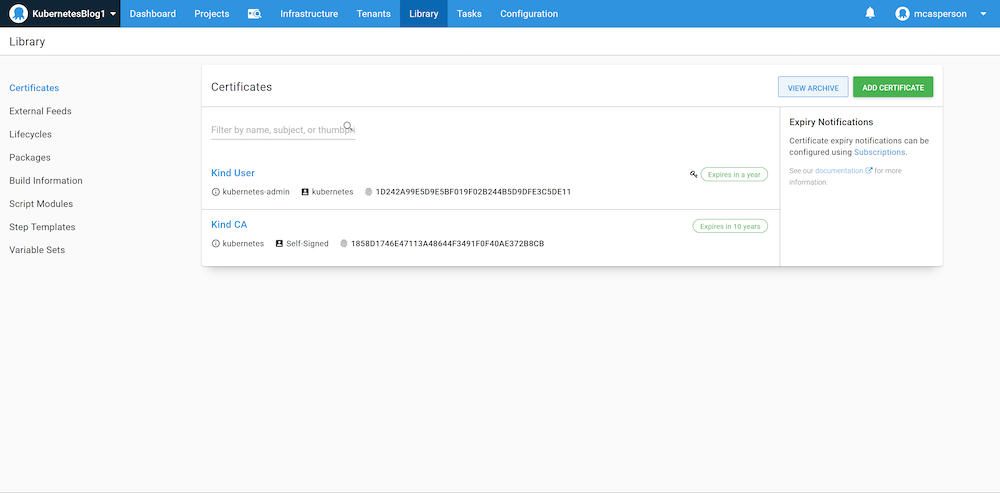This screenshot has width=1000, height=493.
Task: Open the project search icon in navbar
Action: [254, 14]
